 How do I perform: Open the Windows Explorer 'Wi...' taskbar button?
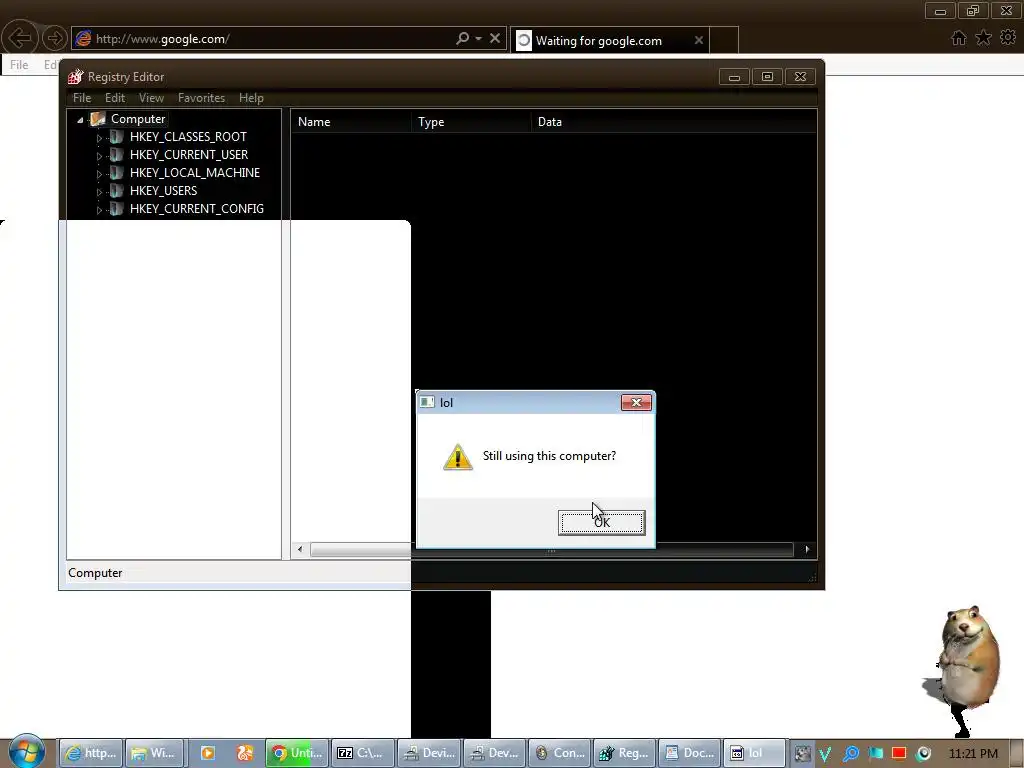(x=155, y=753)
